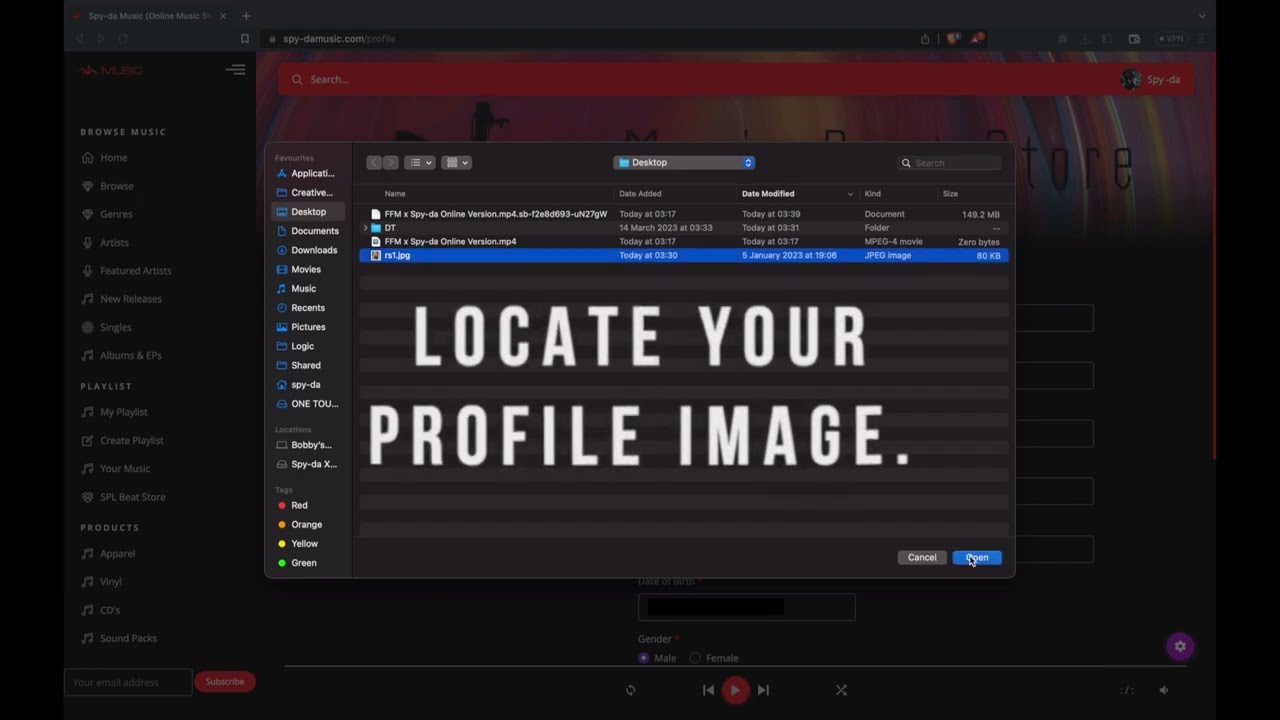Screen dimensions: 1280x720
Task: Click the email address input field
Action: (x=128, y=682)
